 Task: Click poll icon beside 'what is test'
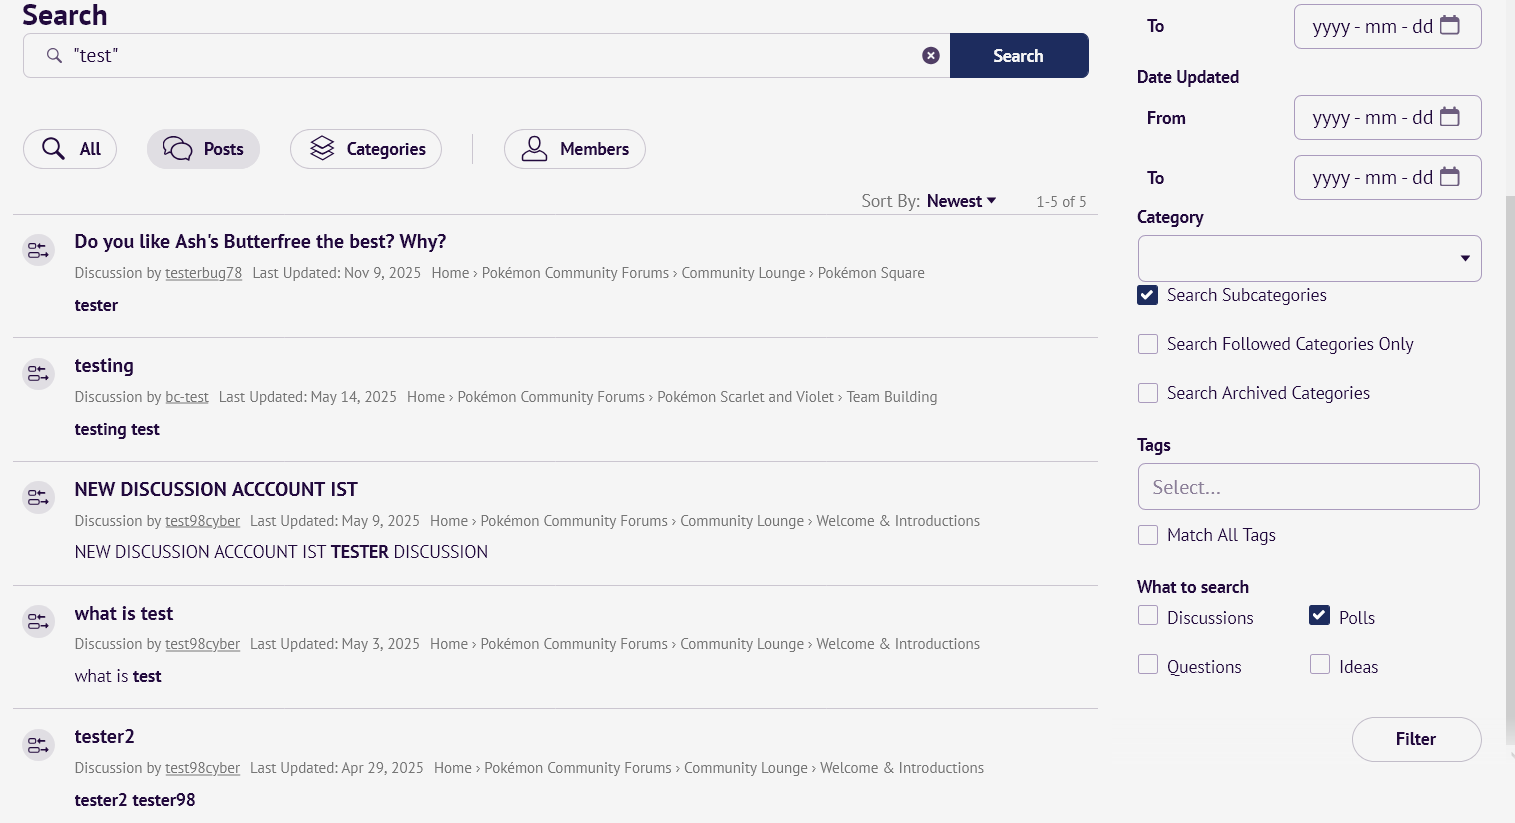tap(38, 622)
